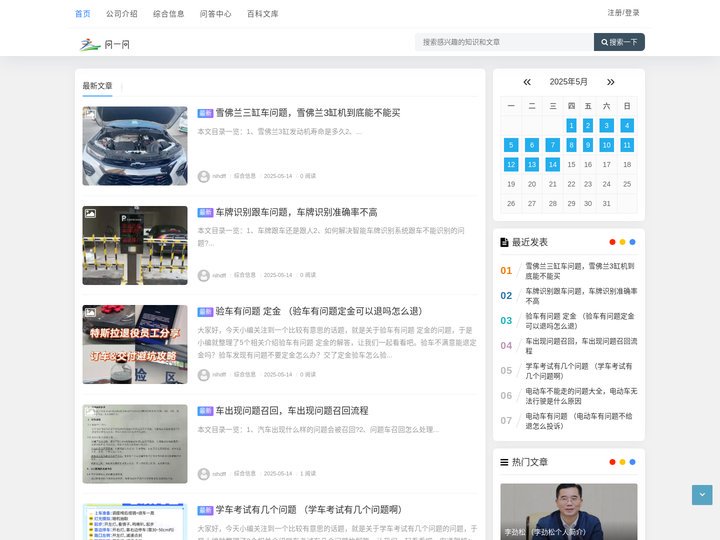Focus the search input field
Image resolution: width=720 pixels, height=540 pixels.
[x=504, y=42]
